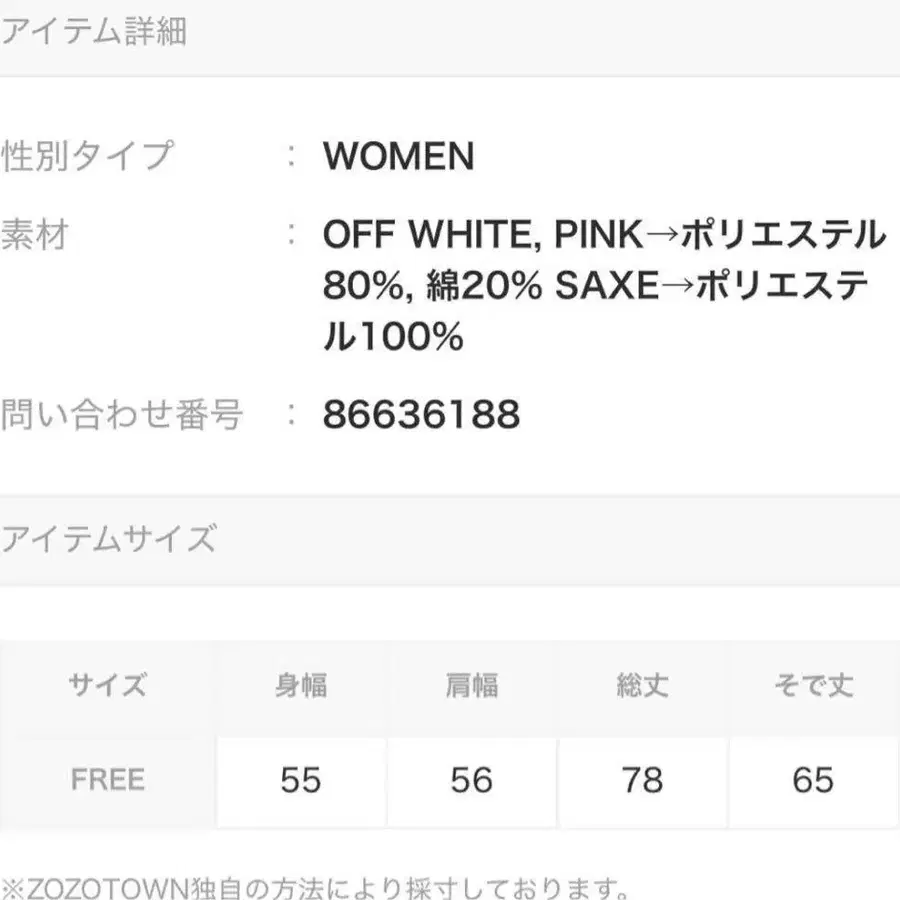Click the アイテムサイズ section header
This screenshot has width=900, height=900.
tap(108, 539)
